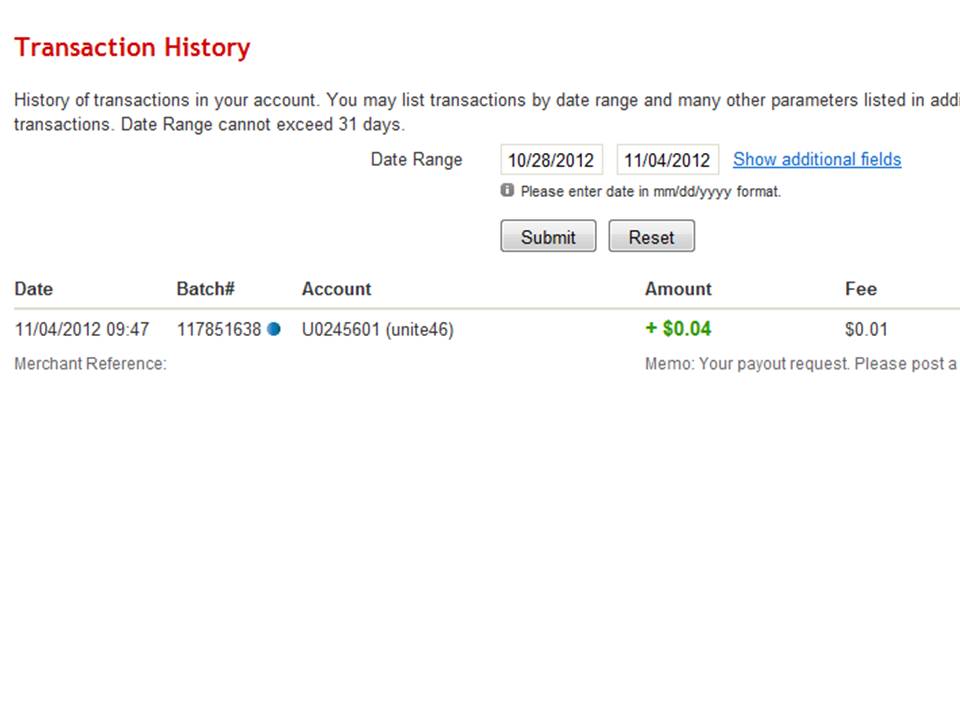Click account U0245601 (unite46)

coord(377,329)
